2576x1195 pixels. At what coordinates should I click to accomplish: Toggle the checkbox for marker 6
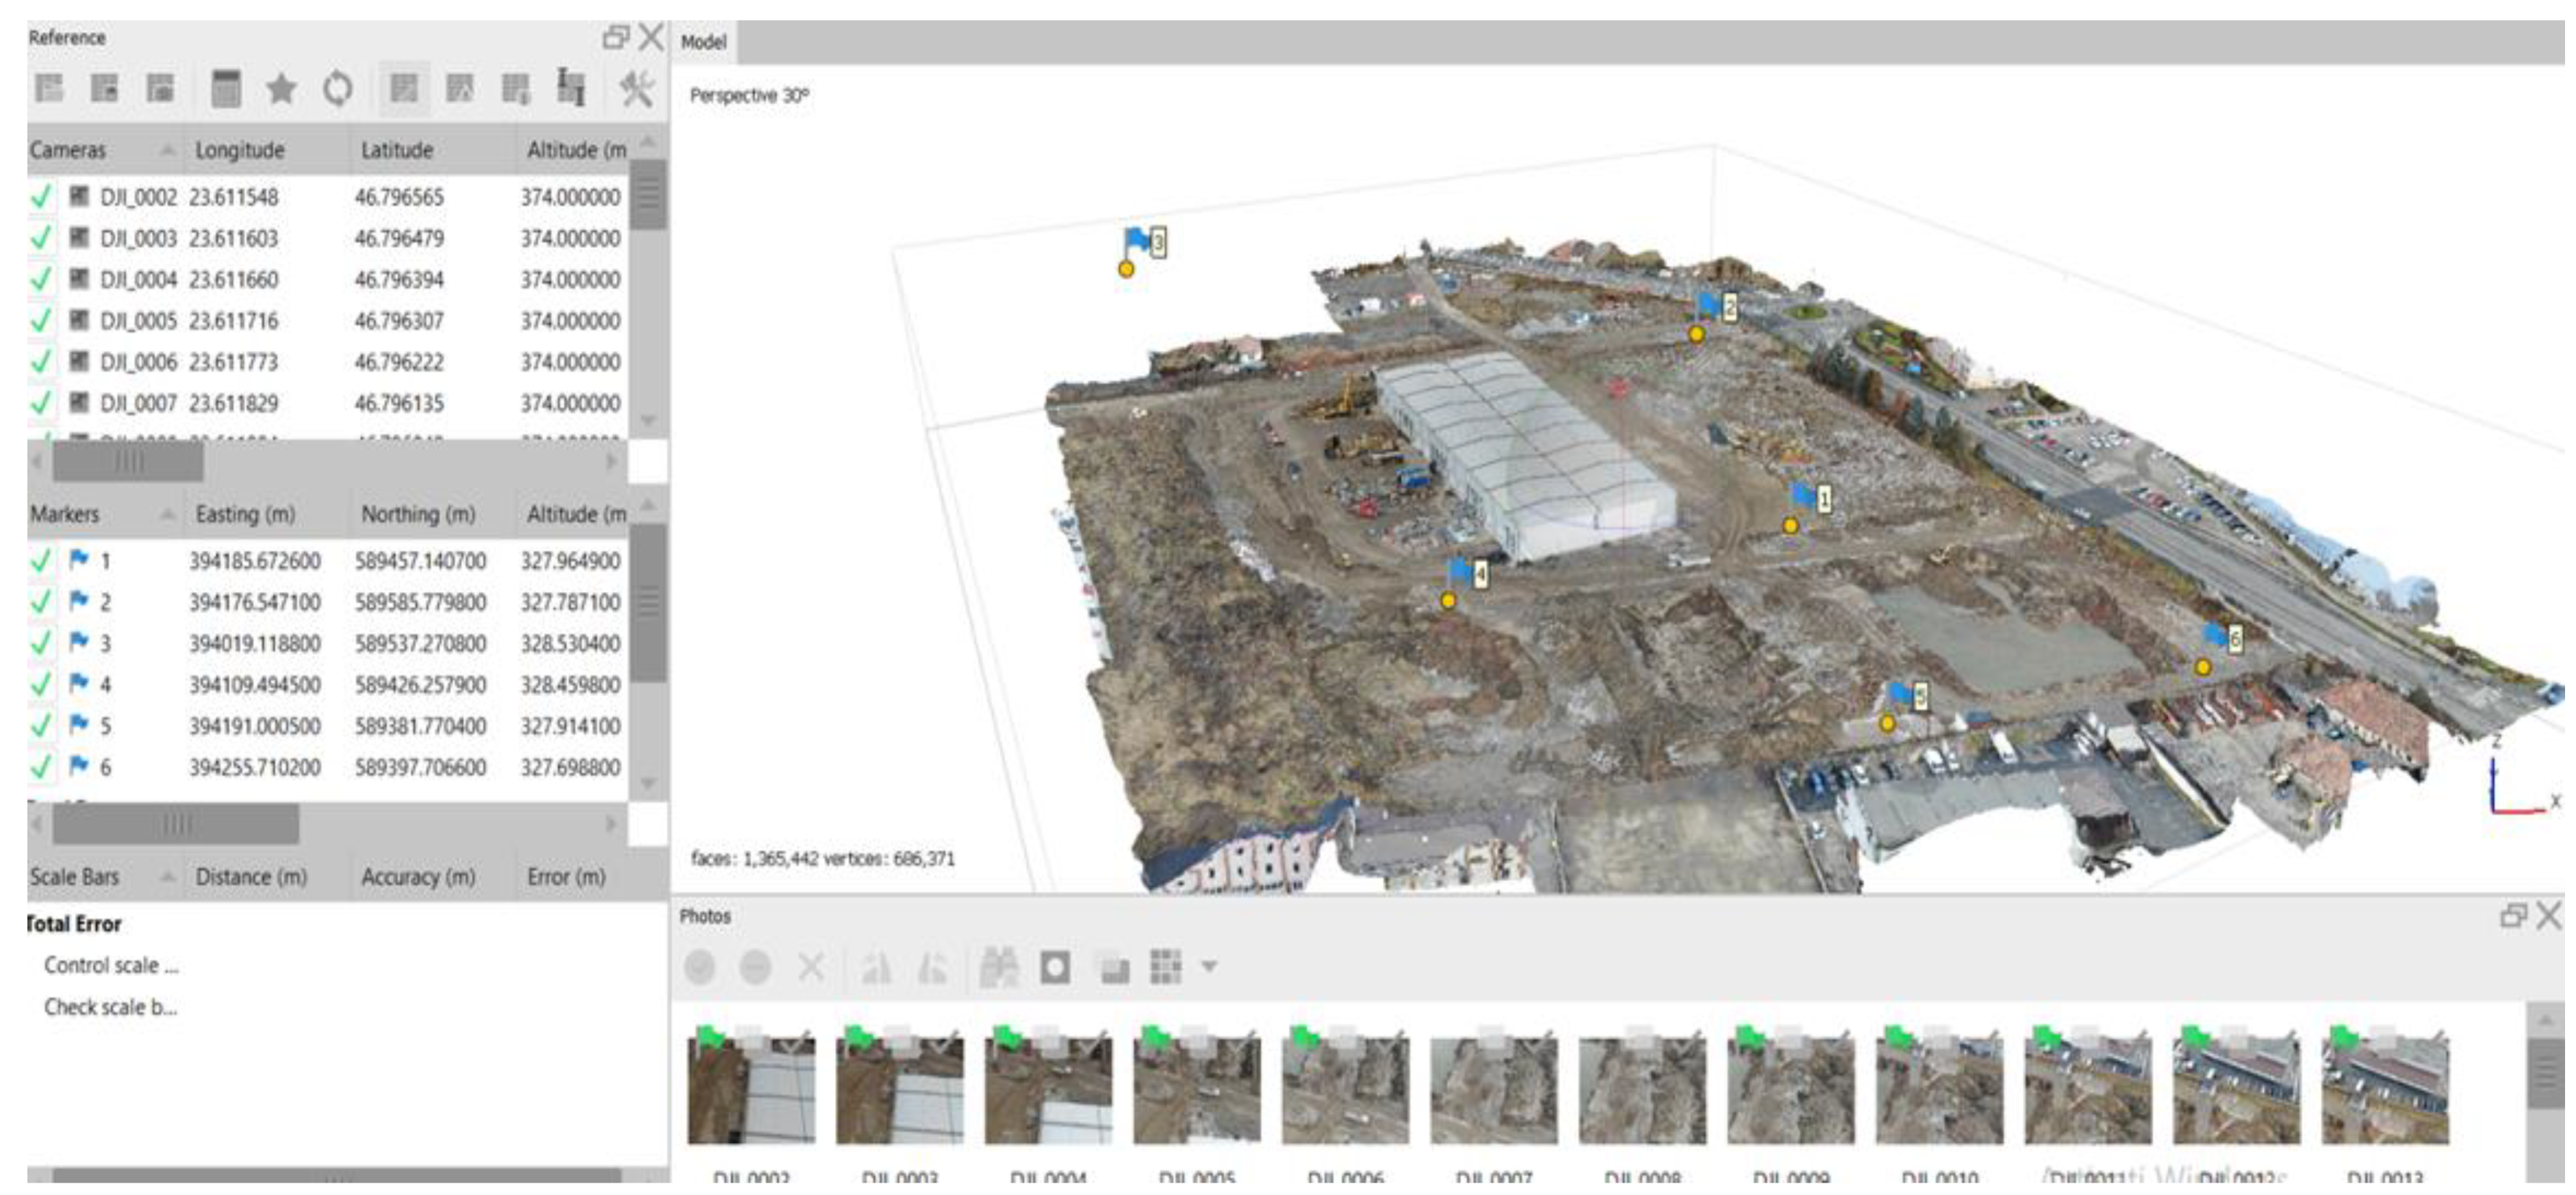pyautogui.click(x=41, y=767)
